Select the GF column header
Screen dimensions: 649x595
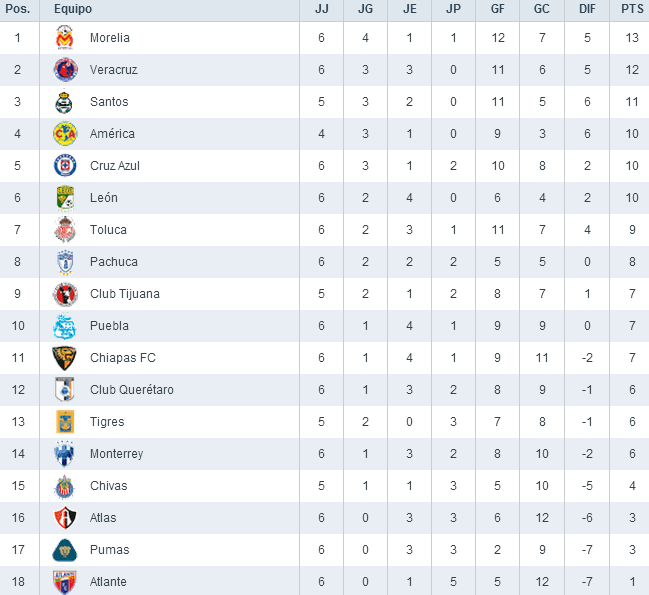[497, 8]
